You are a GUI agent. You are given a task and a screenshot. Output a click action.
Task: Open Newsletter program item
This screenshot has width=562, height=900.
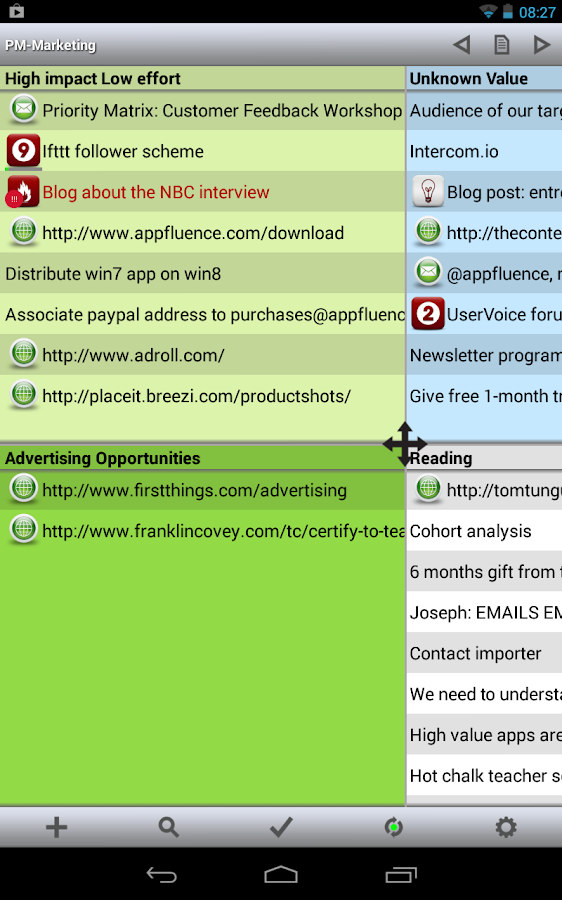point(485,355)
